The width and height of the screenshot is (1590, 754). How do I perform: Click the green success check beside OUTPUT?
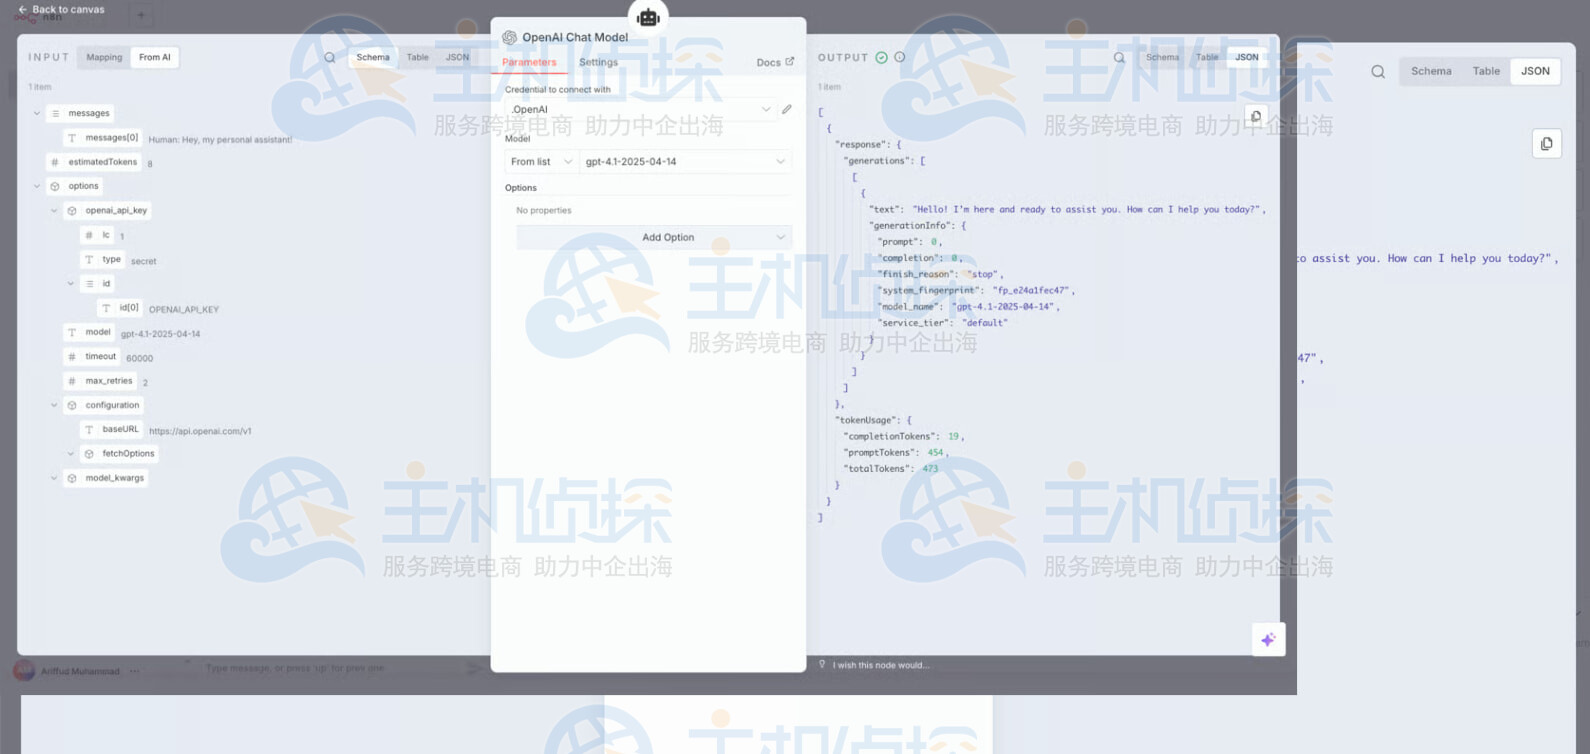point(881,57)
